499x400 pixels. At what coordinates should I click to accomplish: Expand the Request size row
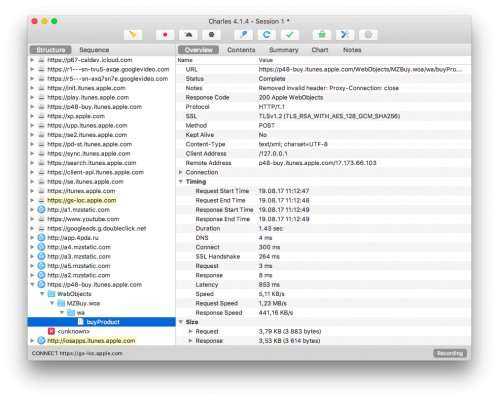190,331
